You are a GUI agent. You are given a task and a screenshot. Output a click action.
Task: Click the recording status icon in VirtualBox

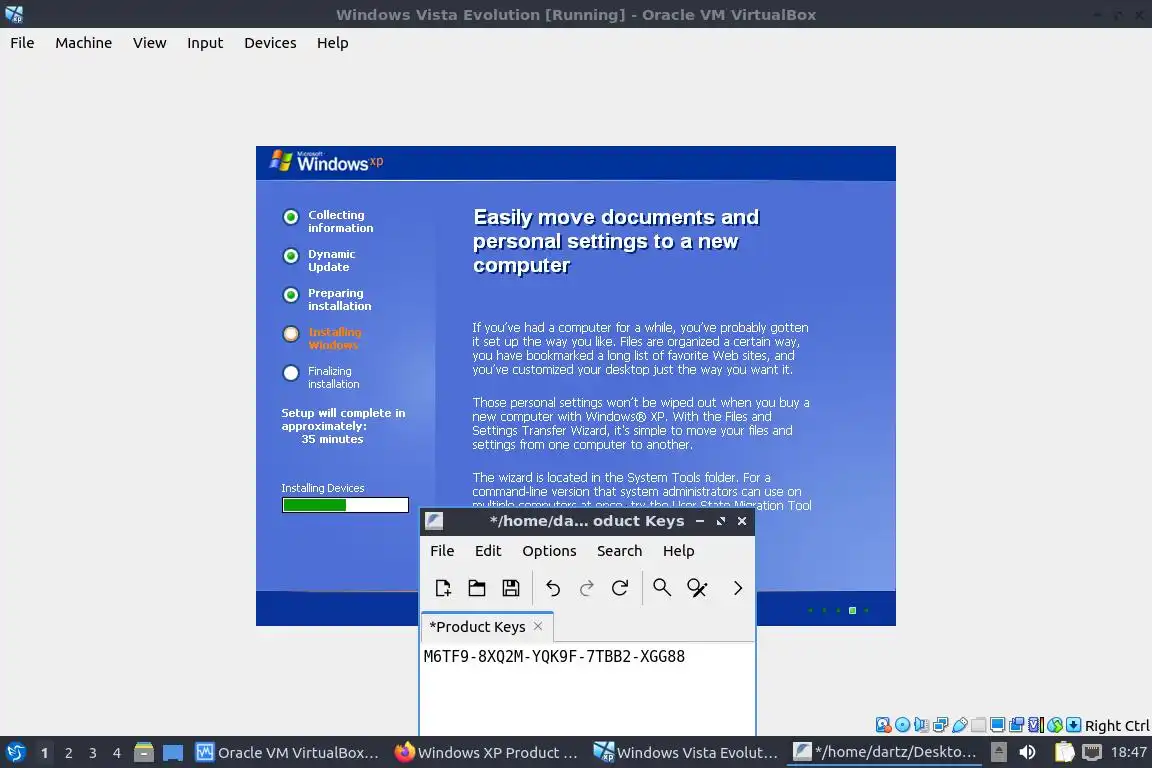coord(1017,725)
